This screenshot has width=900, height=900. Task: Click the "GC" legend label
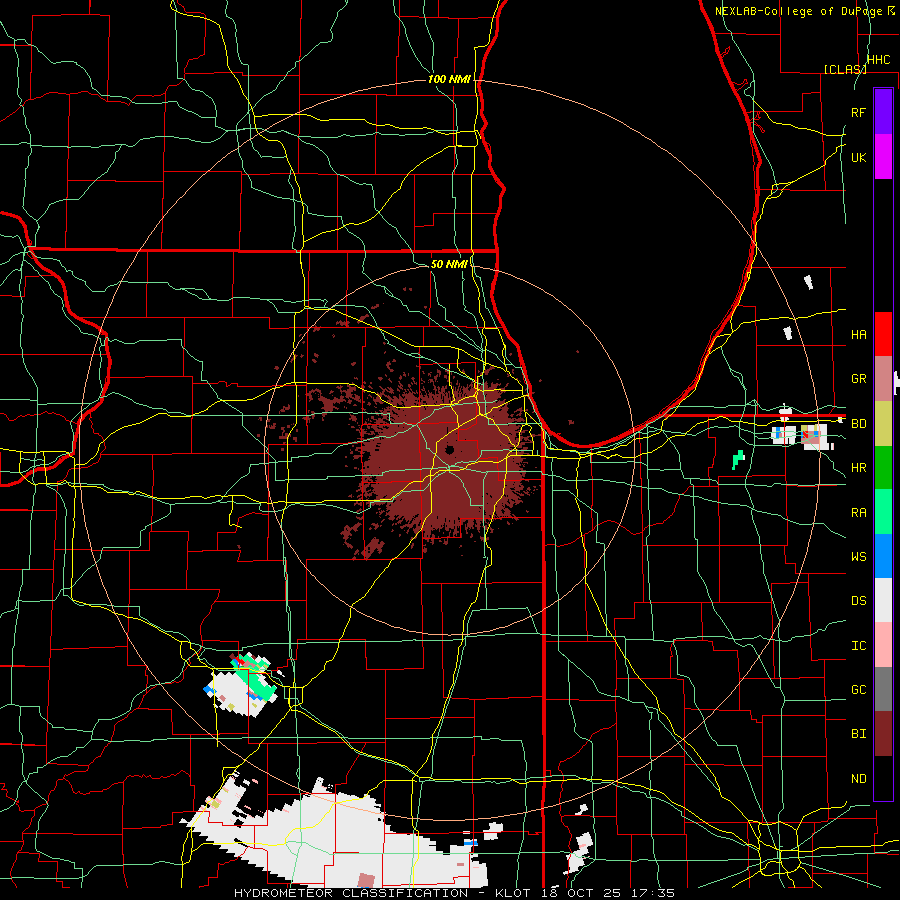[x=859, y=689]
